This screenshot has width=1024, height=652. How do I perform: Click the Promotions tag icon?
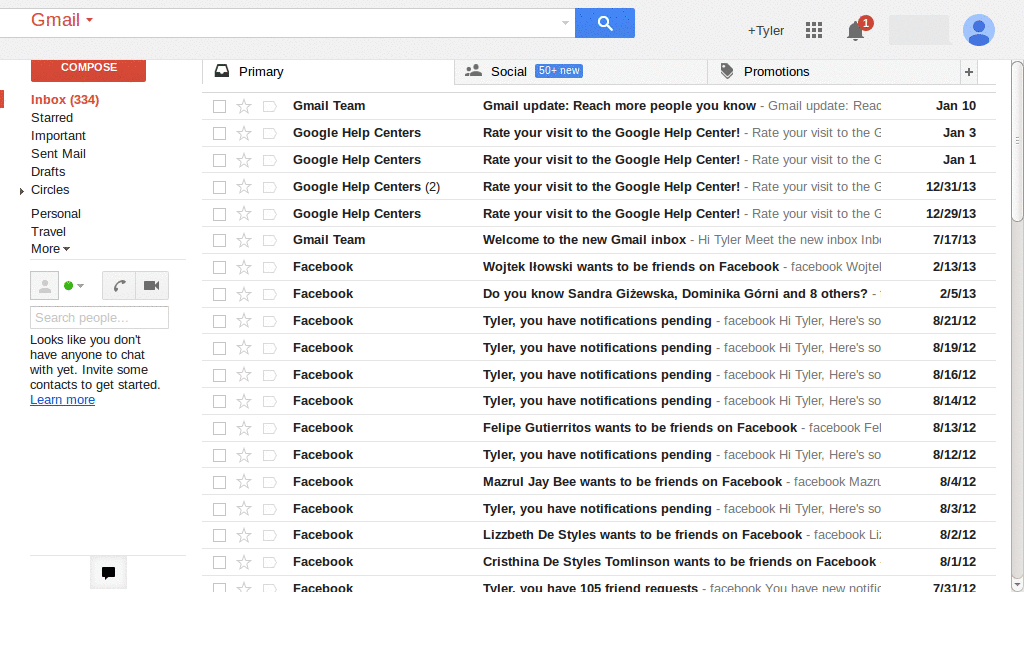(x=725, y=71)
